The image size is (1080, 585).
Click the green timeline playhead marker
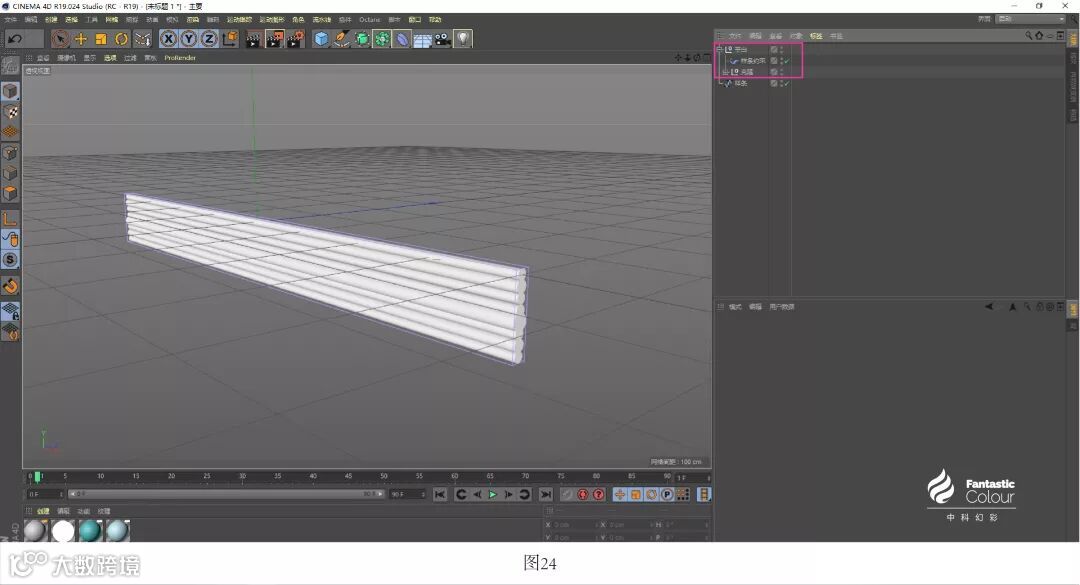click(x=37, y=476)
